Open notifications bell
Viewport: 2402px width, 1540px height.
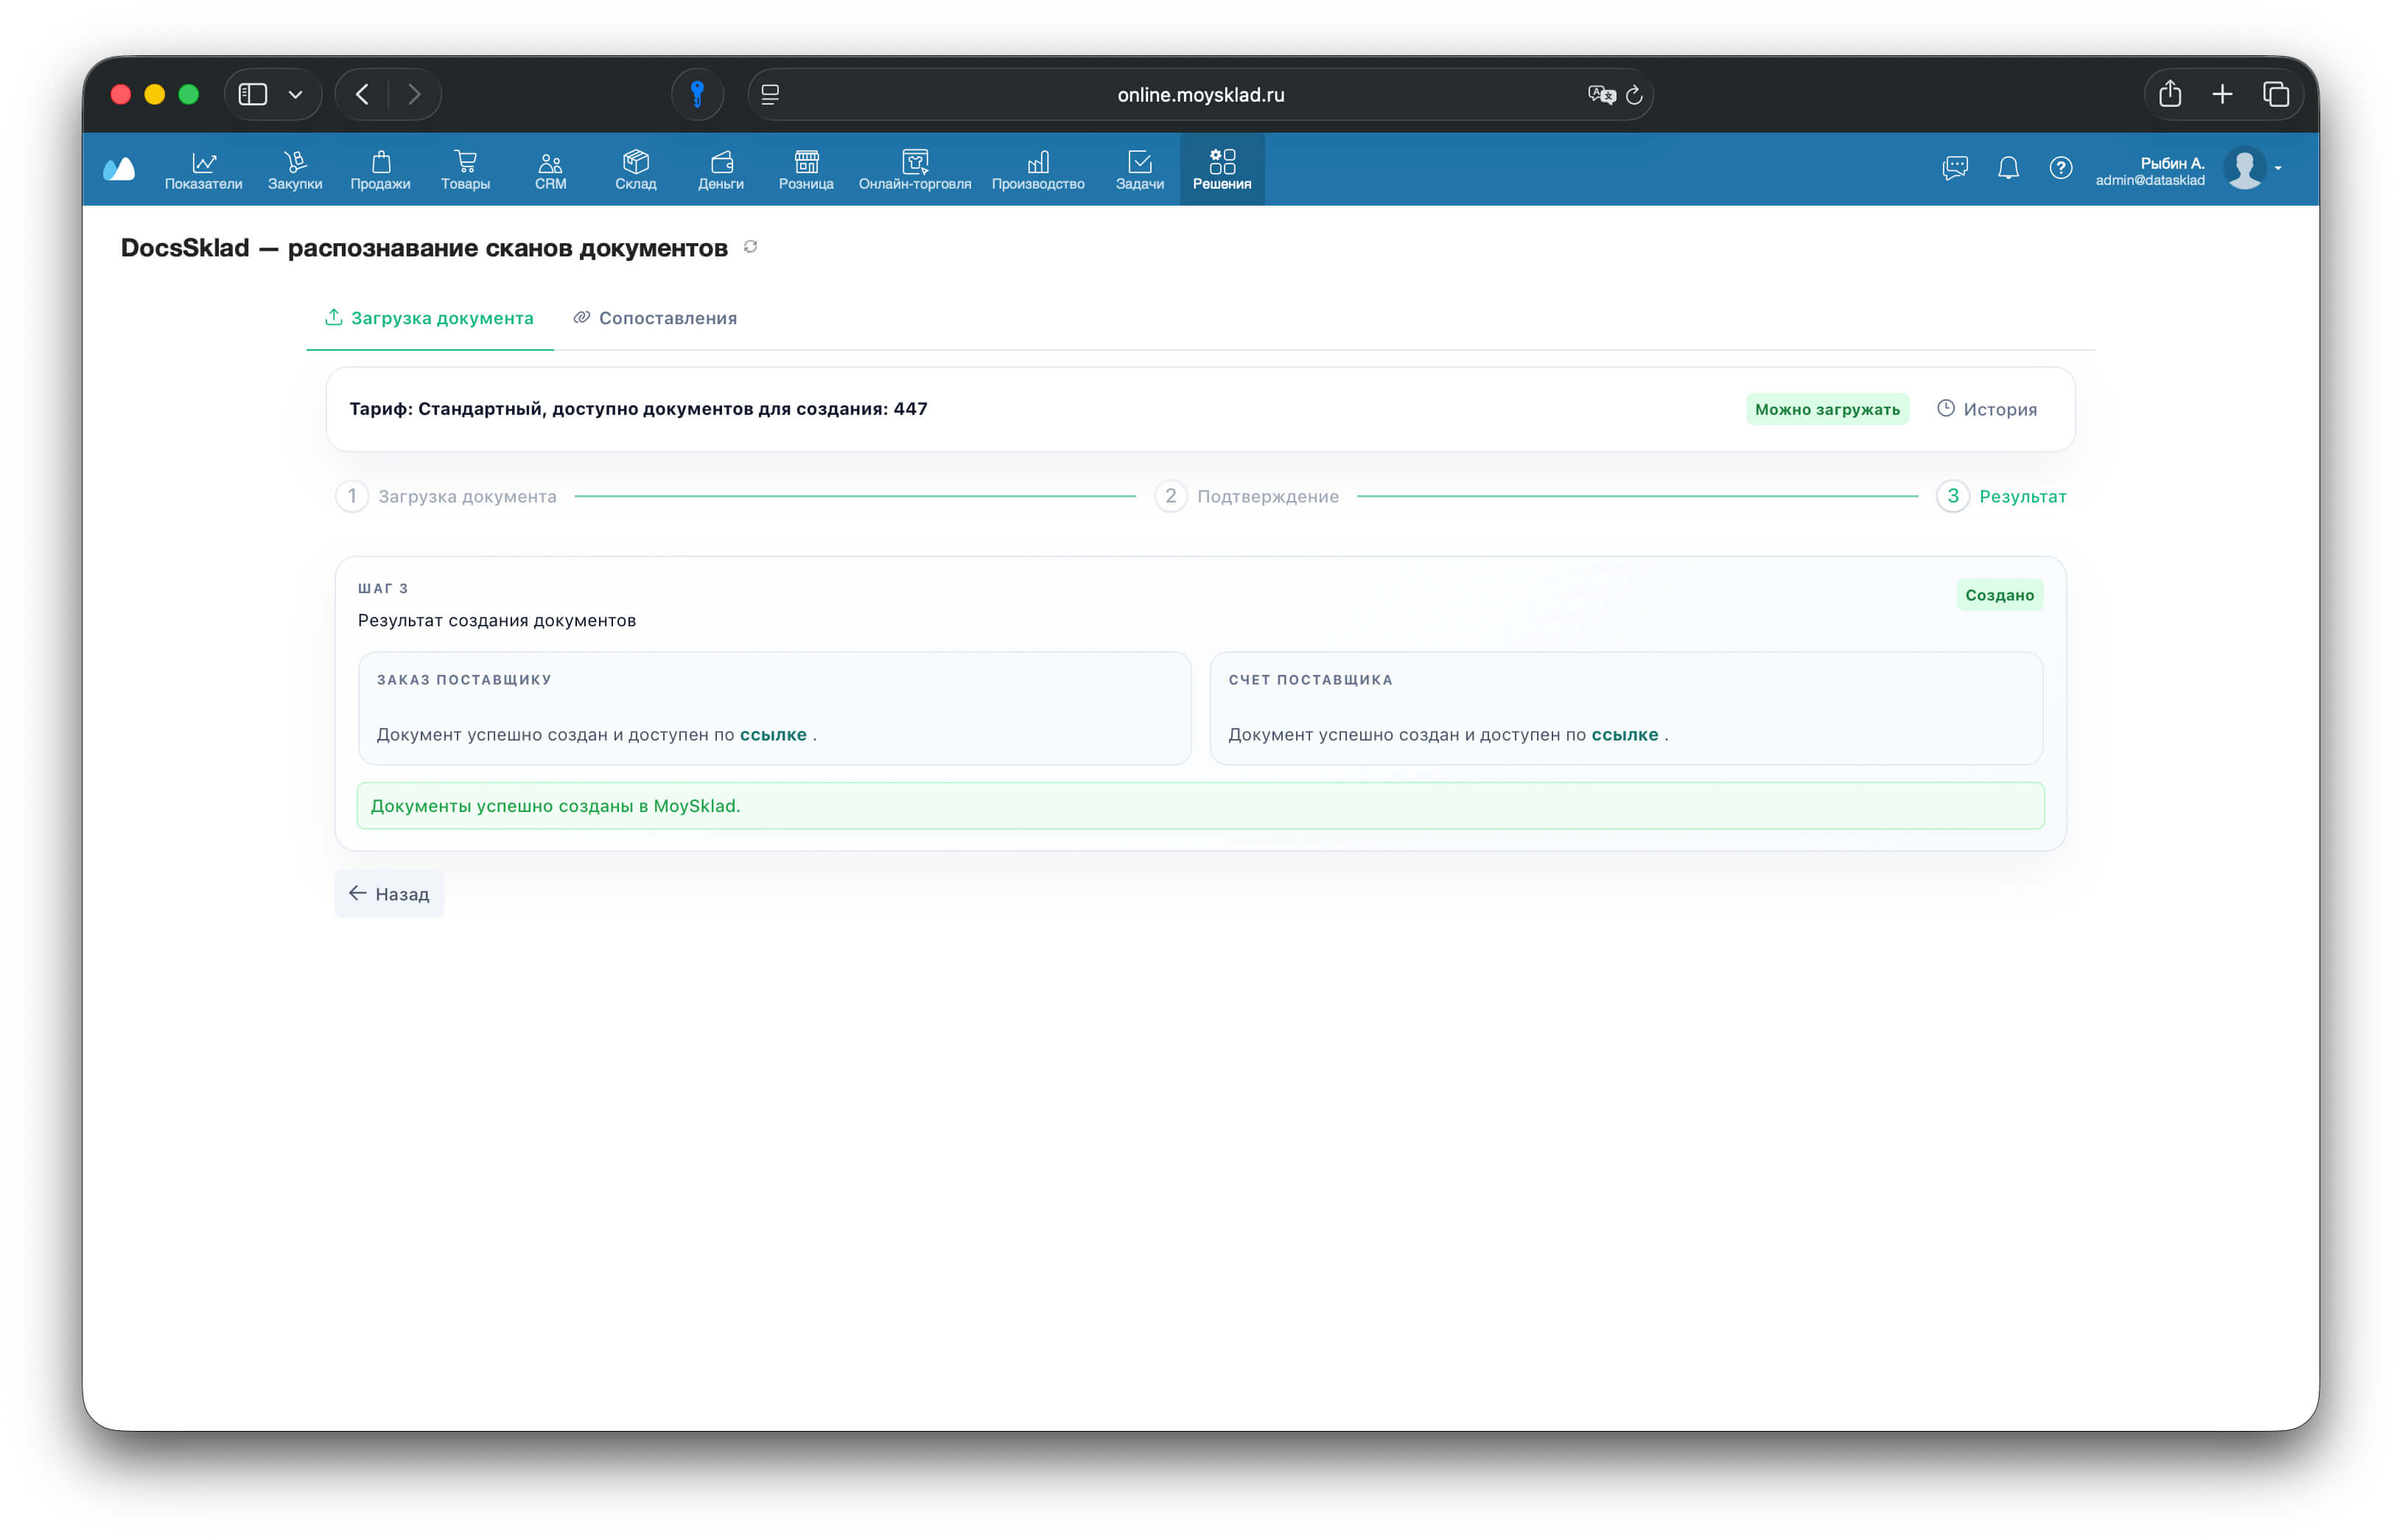pos(2008,168)
